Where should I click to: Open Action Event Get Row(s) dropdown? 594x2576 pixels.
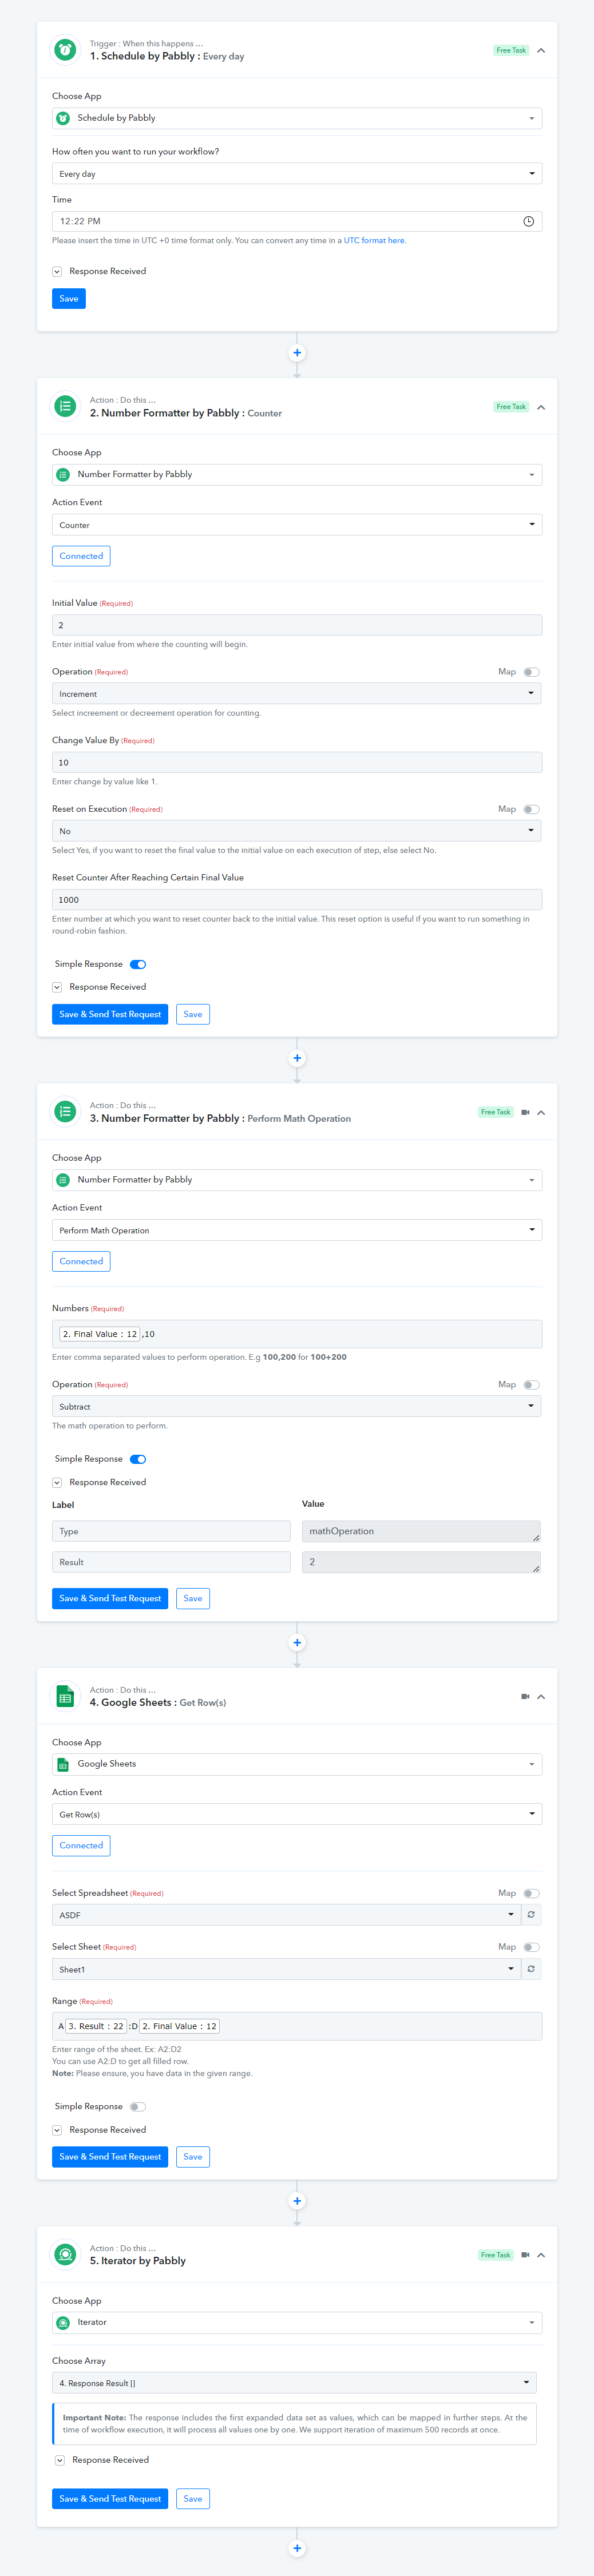(x=297, y=1814)
